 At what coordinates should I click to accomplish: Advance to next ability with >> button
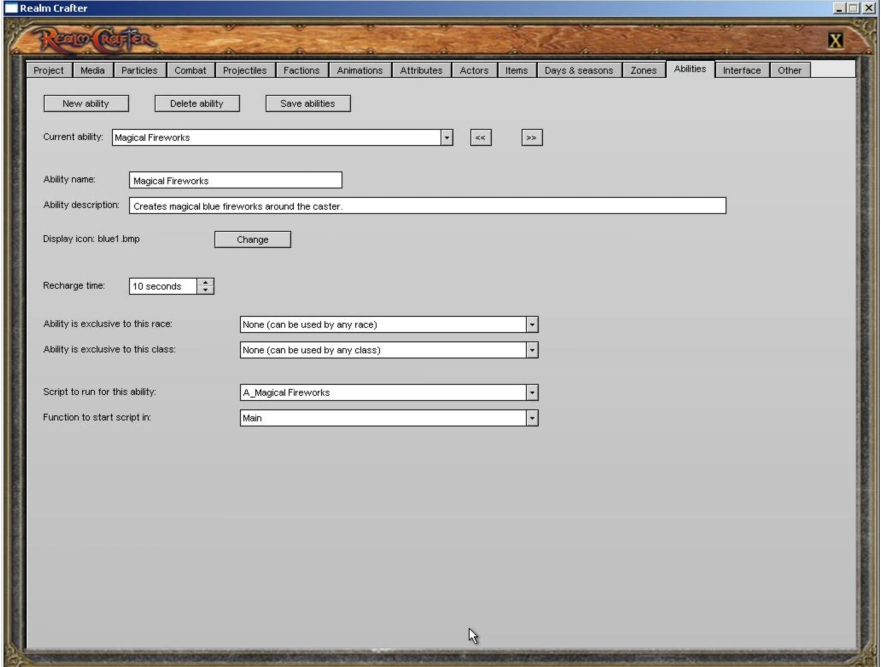[x=531, y=137]
